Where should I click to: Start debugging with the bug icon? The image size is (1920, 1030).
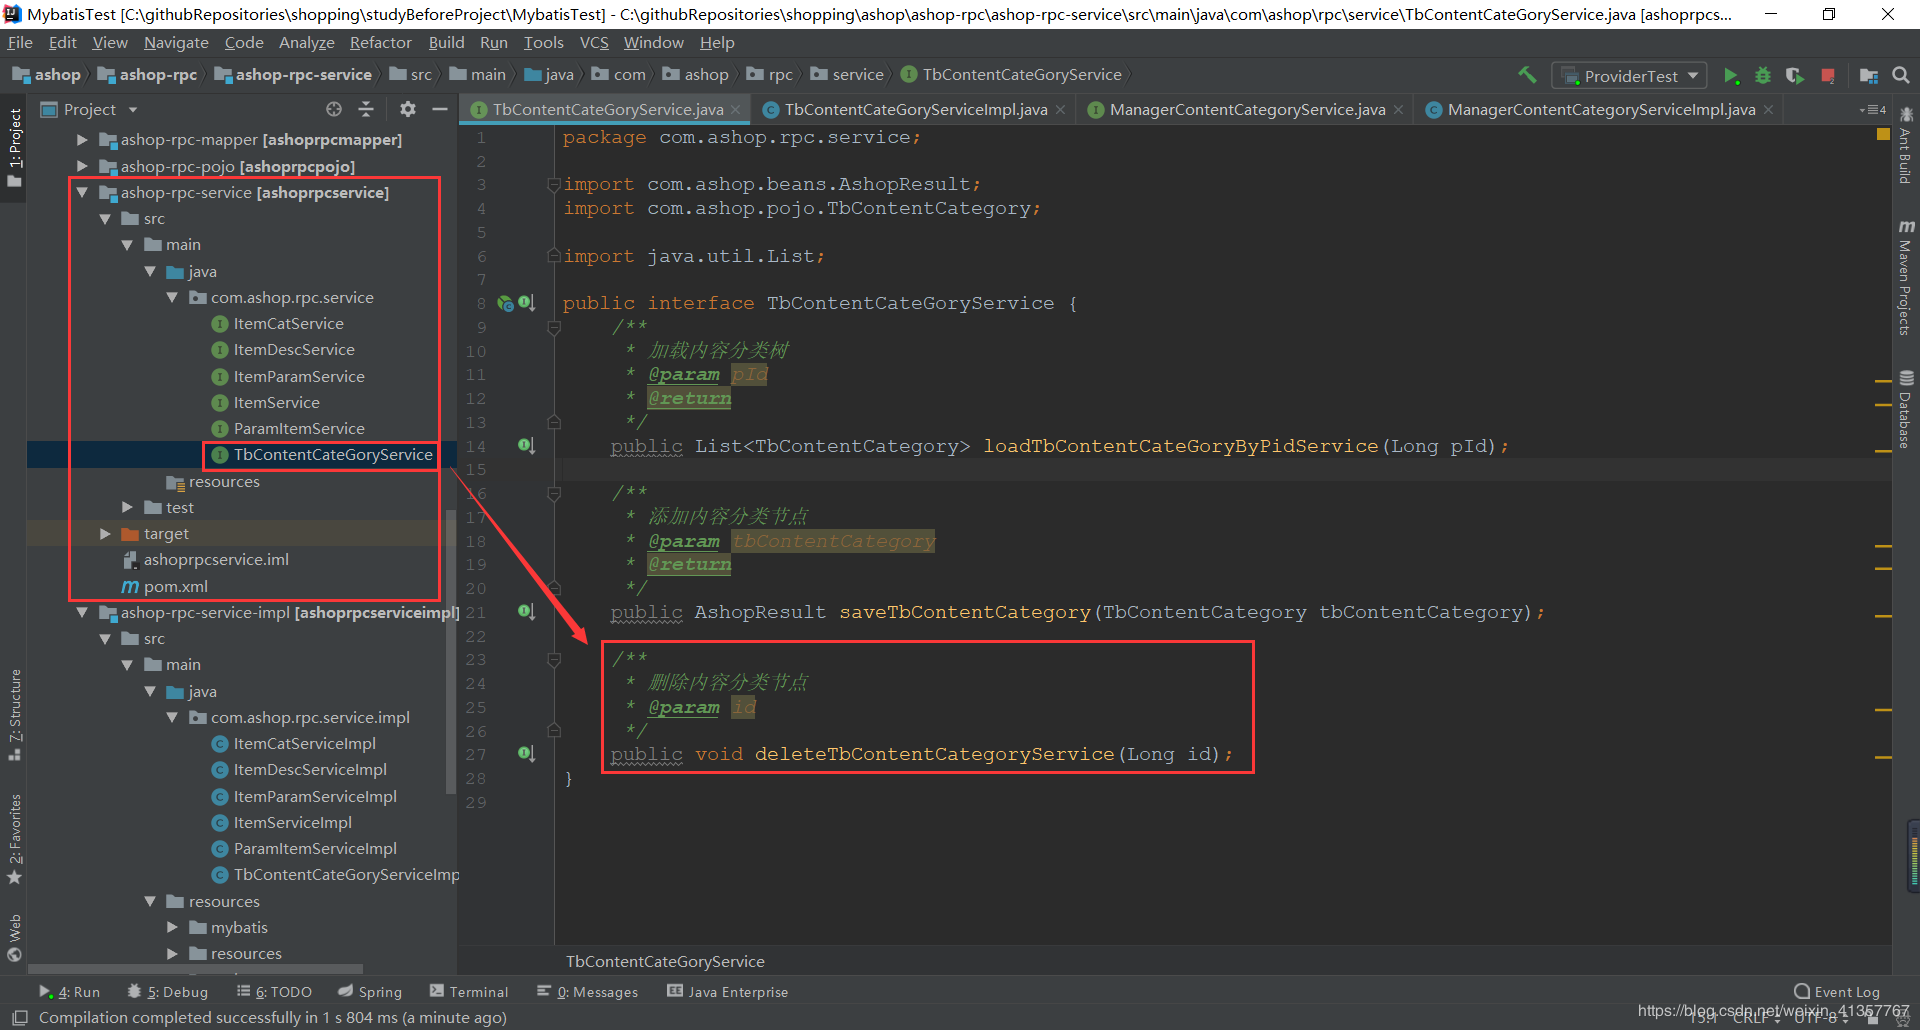[1763, 76]
